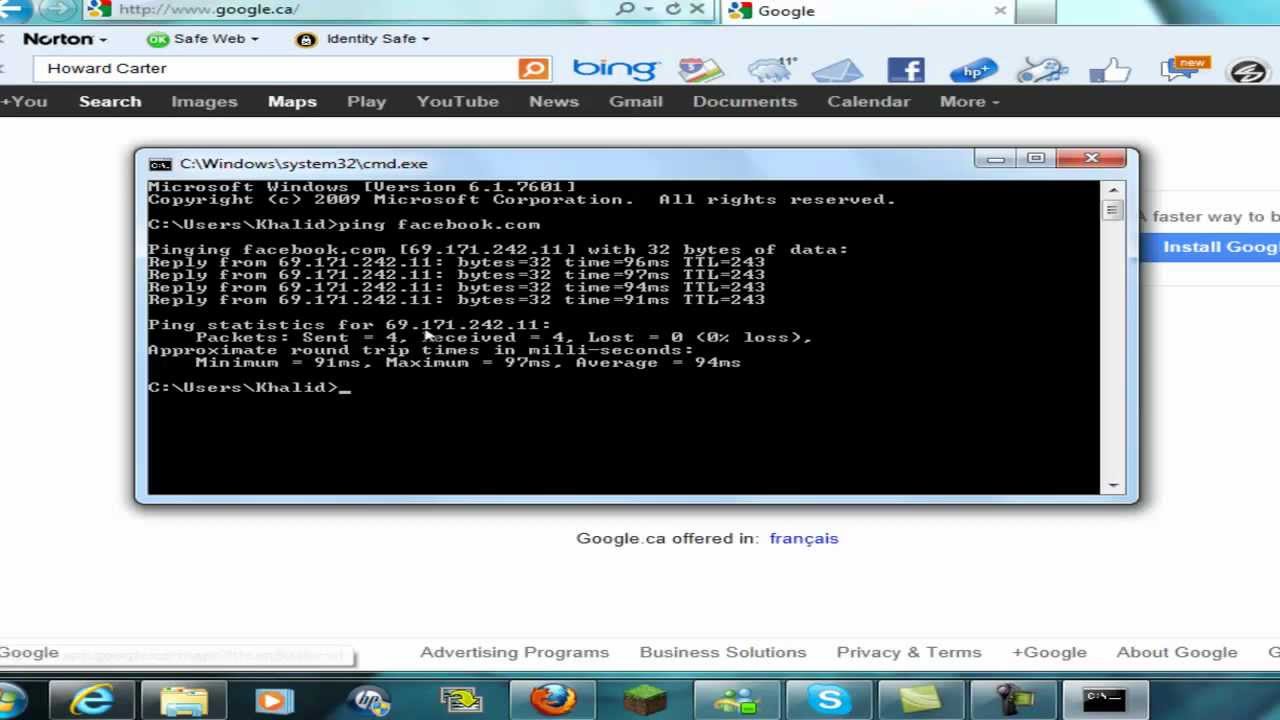Open Skype from the taskbar
This screenshot has height=720, width=1280.
[x=829, y=699]
